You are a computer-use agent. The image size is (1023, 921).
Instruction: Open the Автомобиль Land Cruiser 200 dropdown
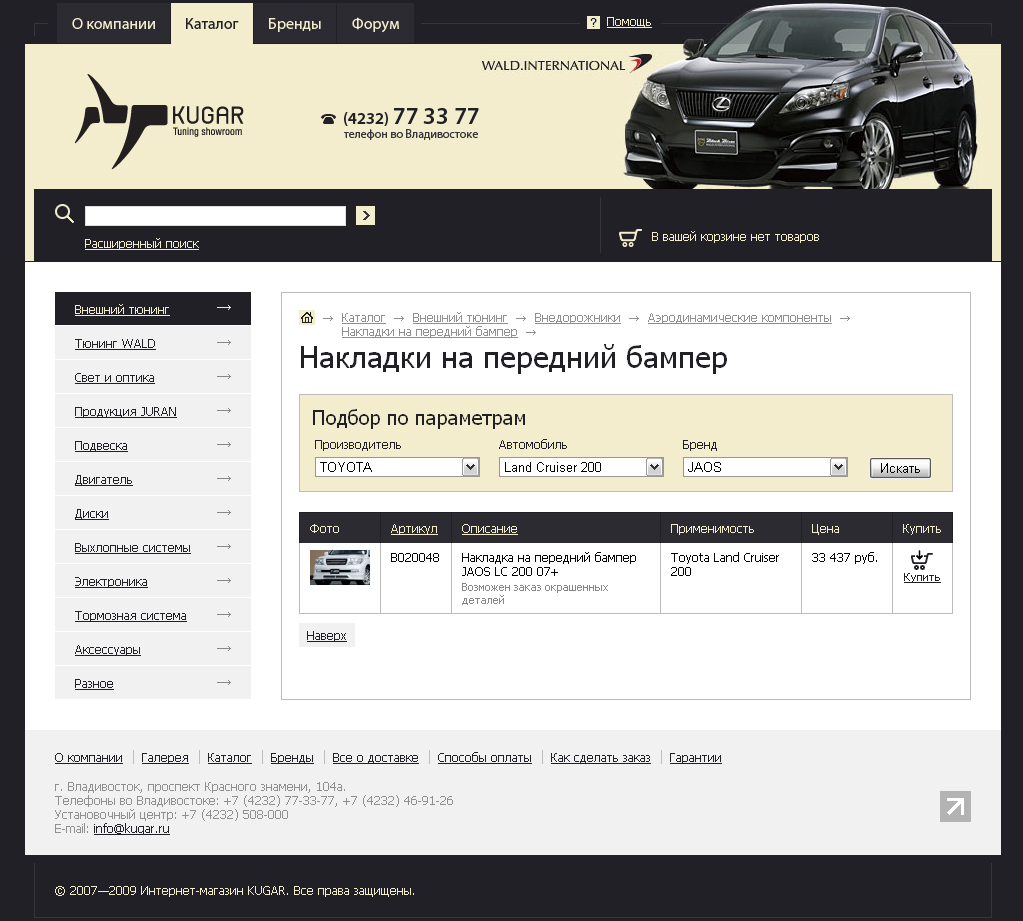click(581, 467)
